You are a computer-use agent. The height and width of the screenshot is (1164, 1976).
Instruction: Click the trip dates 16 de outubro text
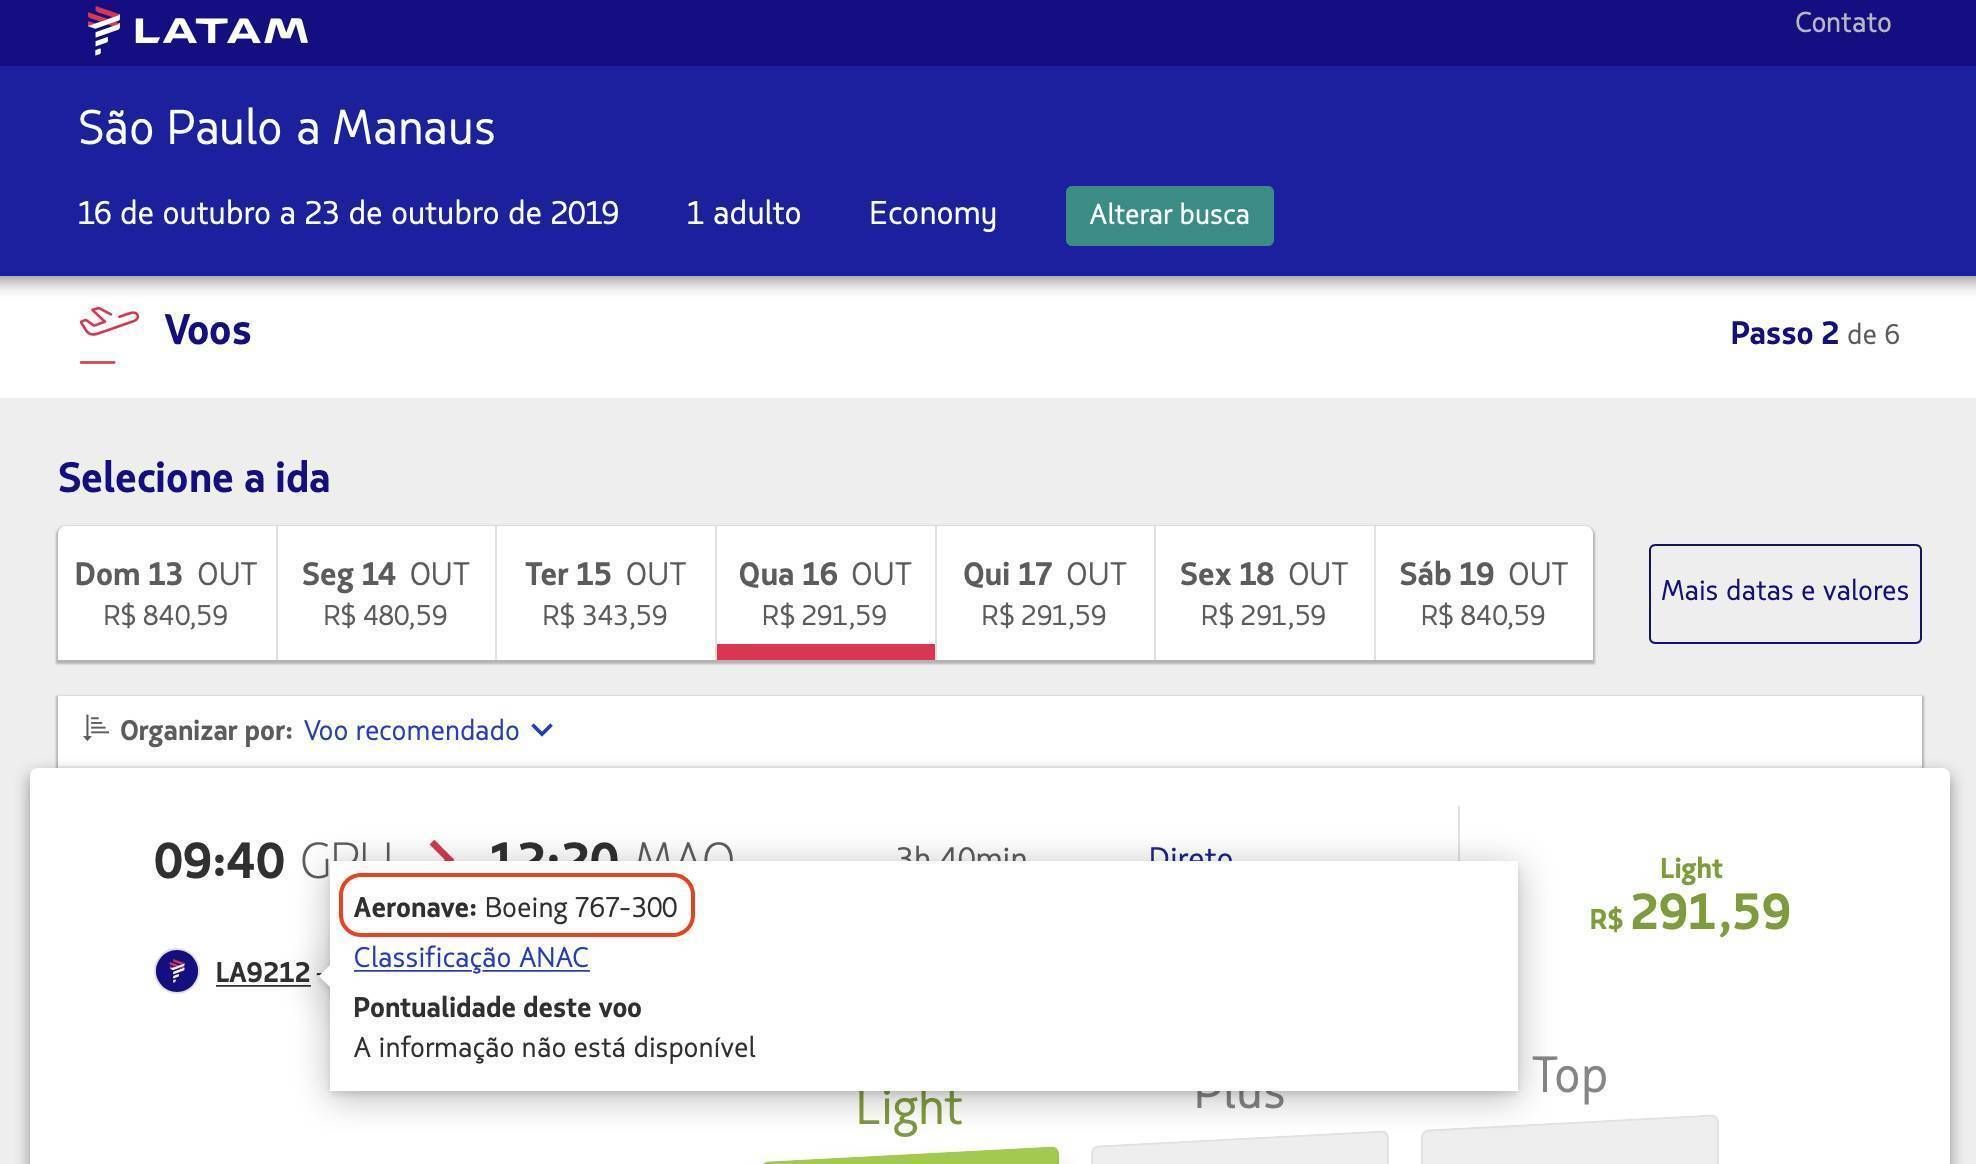pos(348,213)
